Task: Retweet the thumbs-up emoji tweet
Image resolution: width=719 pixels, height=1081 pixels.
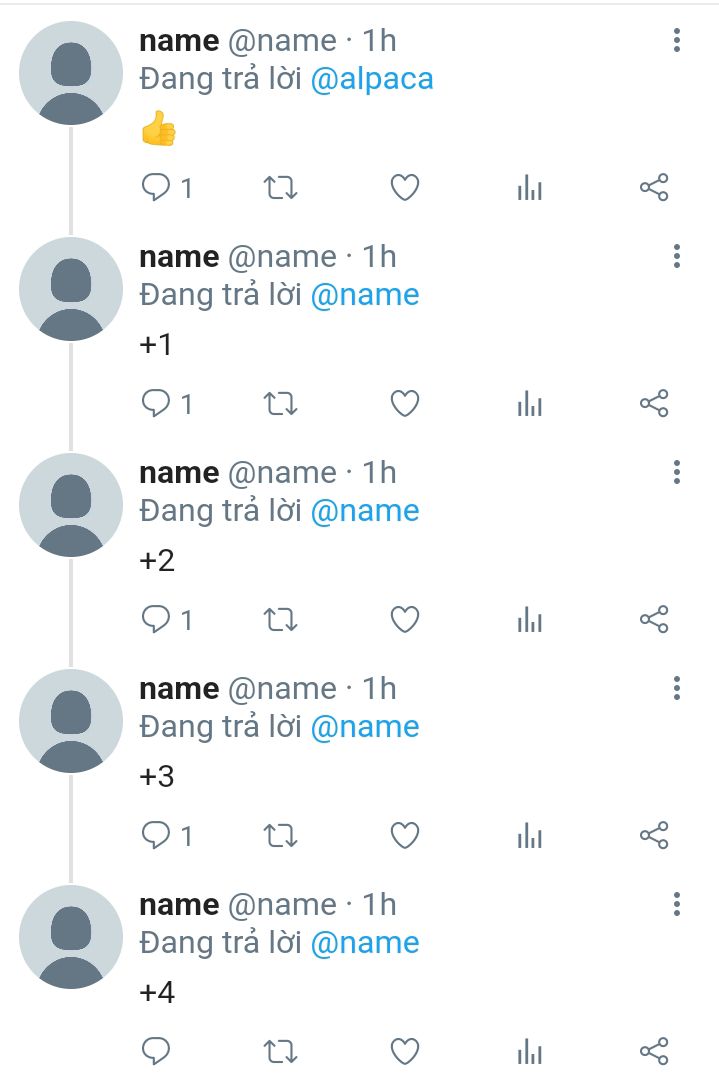Action: [x=280, y=187]
